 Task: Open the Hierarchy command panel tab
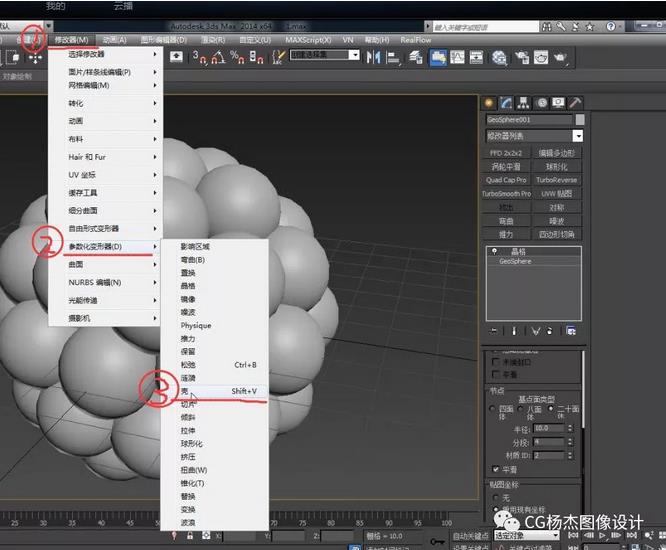click(x=523, y=103)
